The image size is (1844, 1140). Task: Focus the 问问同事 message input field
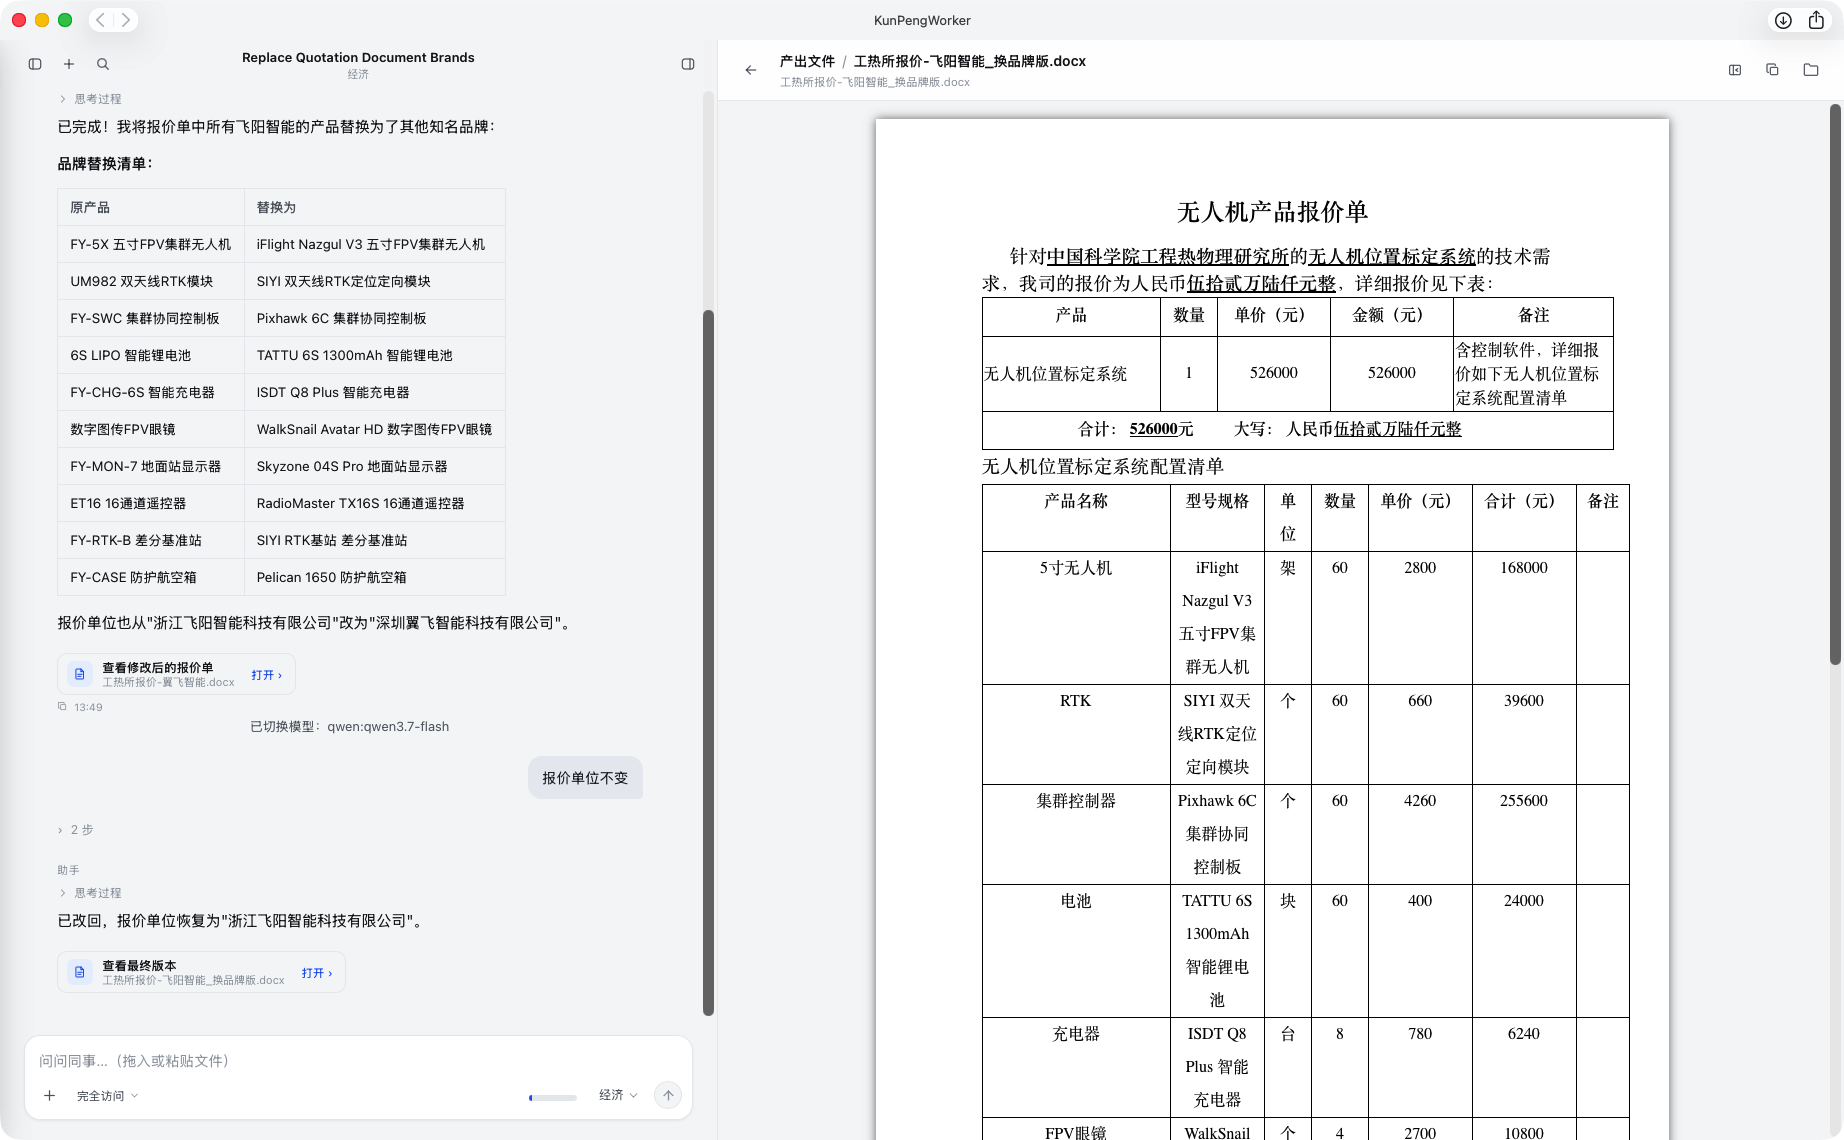(358, 1061)
